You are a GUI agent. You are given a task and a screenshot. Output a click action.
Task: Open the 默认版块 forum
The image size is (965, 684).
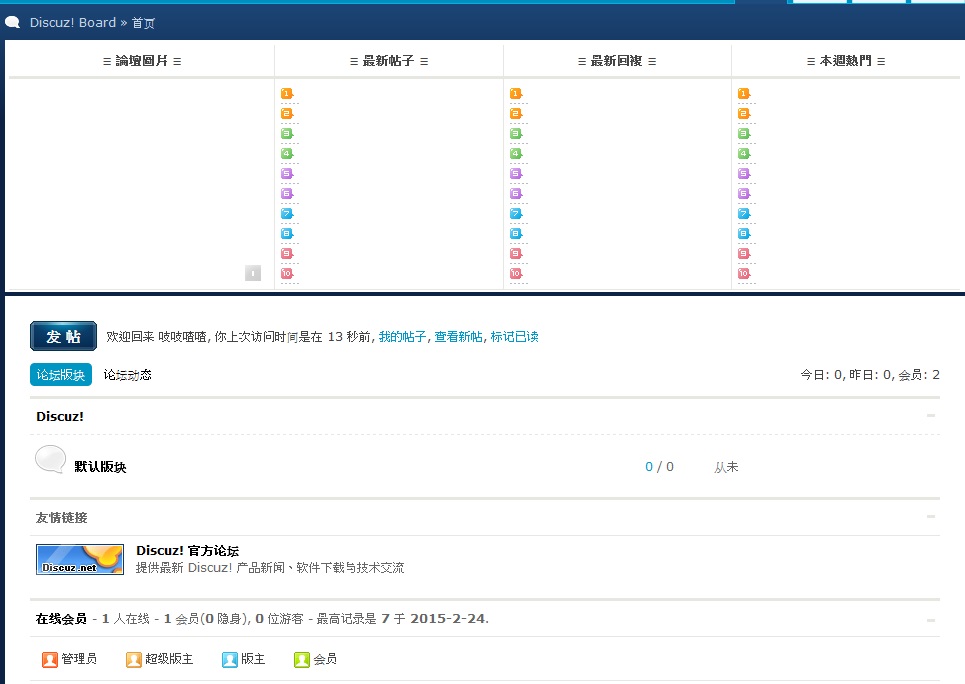[100, 467]
